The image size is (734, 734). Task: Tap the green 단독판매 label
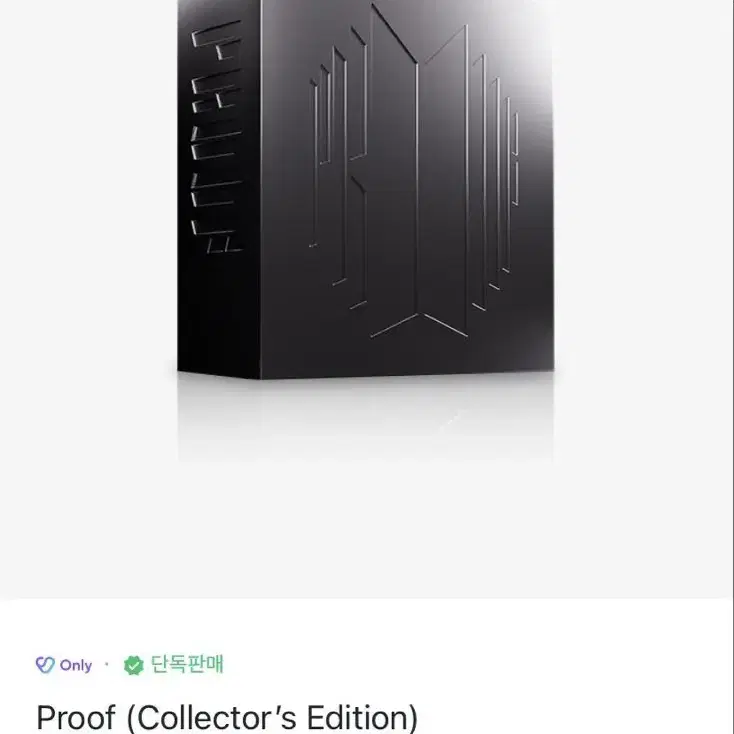(x=187, y=664)
